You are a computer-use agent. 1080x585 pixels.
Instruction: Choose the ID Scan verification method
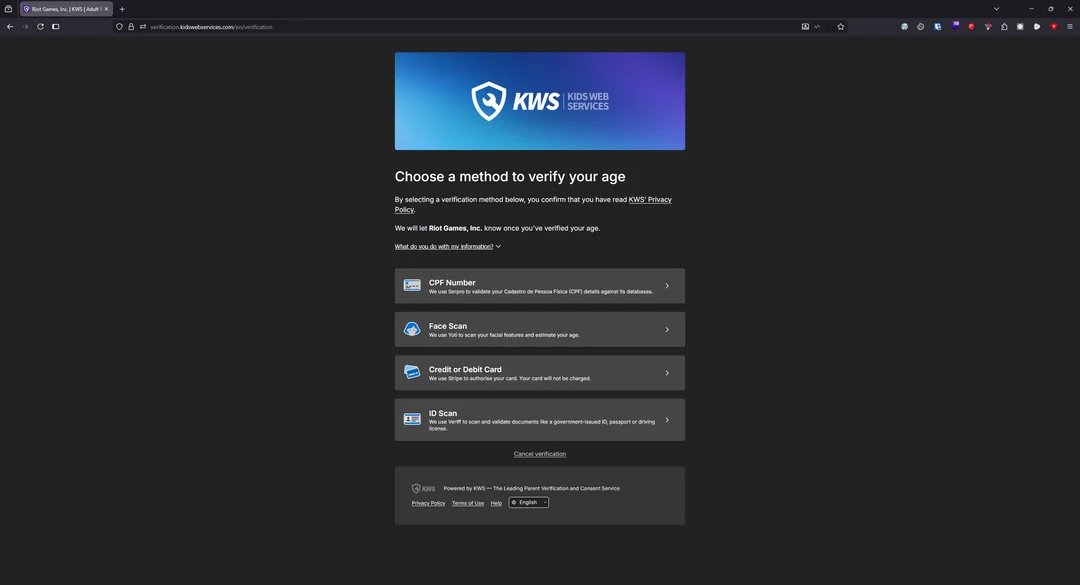[x=540, y=420]
